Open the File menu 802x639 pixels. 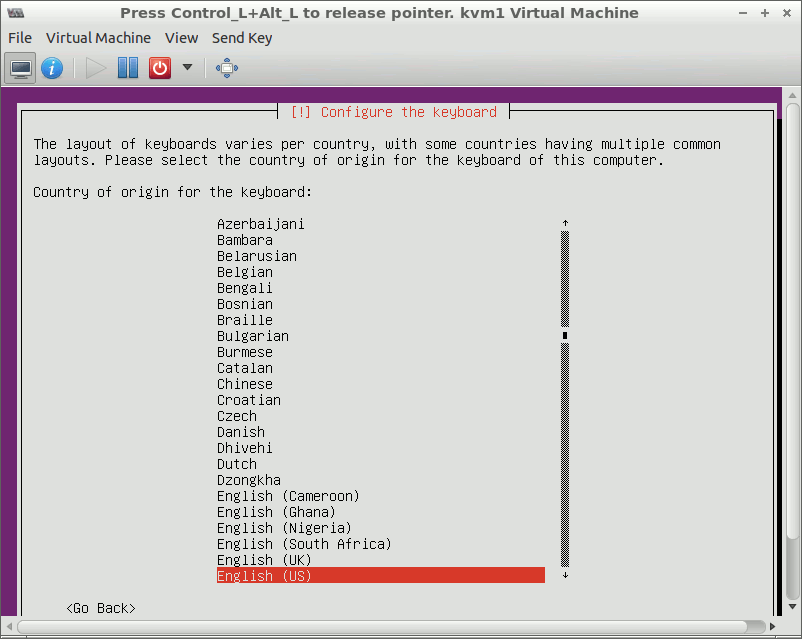pyautogui.click(x=20, y=38)
